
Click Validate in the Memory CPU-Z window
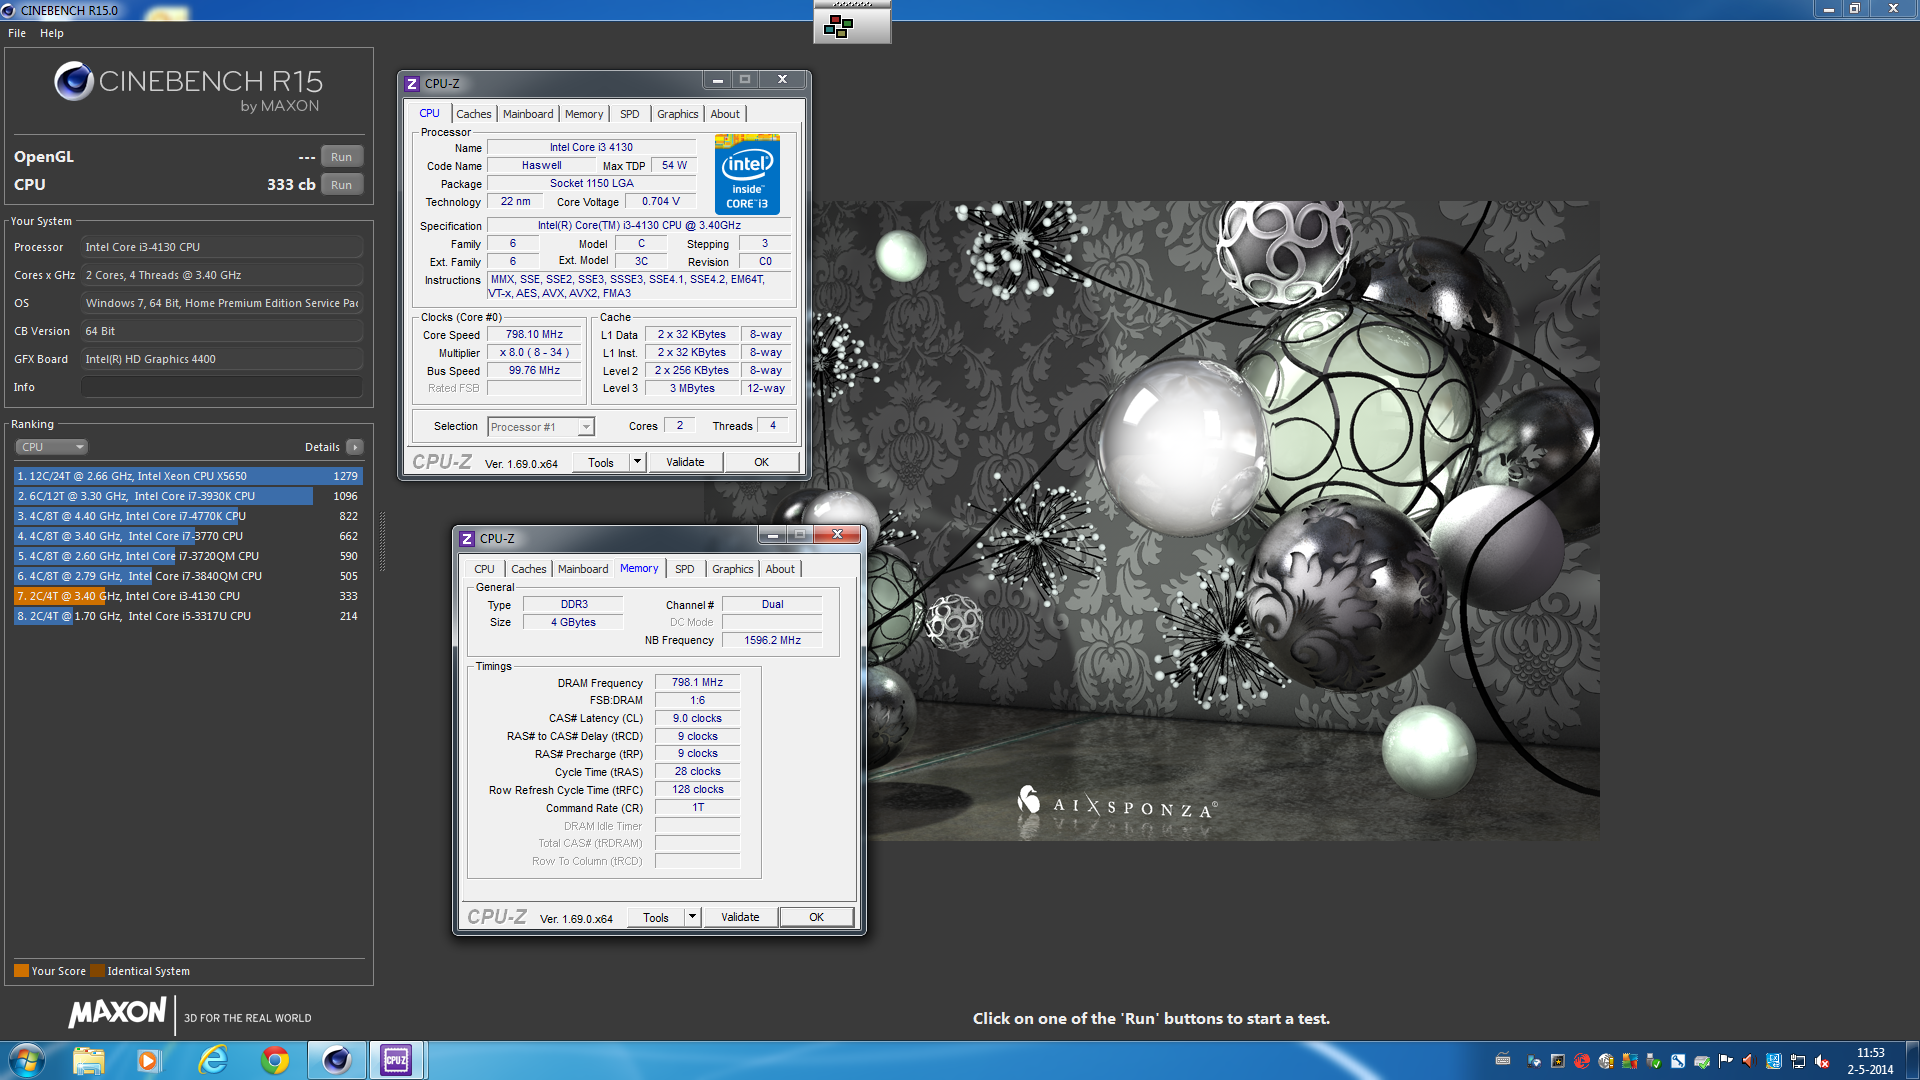click(x=740, y=917)
